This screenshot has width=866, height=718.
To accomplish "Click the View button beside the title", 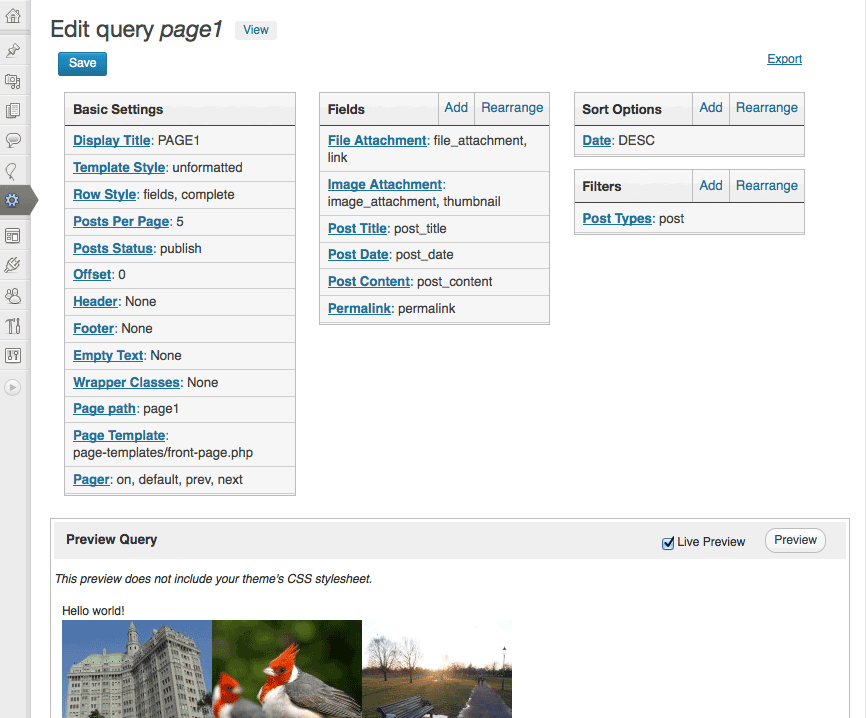I will [256, 30].
